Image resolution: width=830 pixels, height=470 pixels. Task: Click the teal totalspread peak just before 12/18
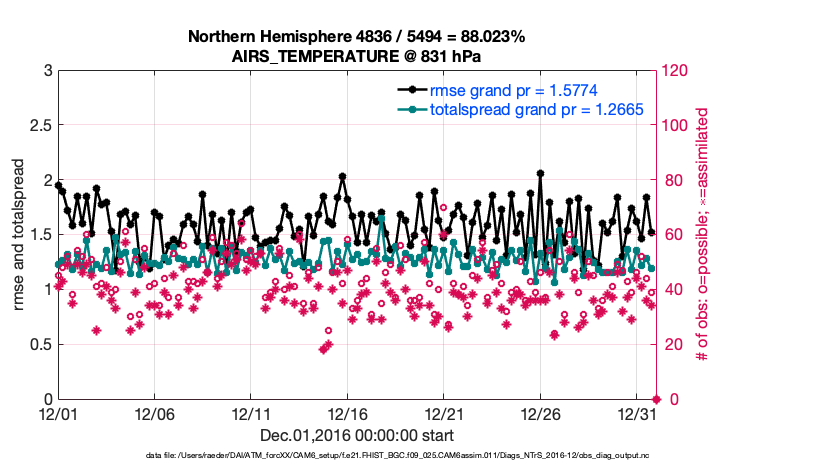pos(381,218)
